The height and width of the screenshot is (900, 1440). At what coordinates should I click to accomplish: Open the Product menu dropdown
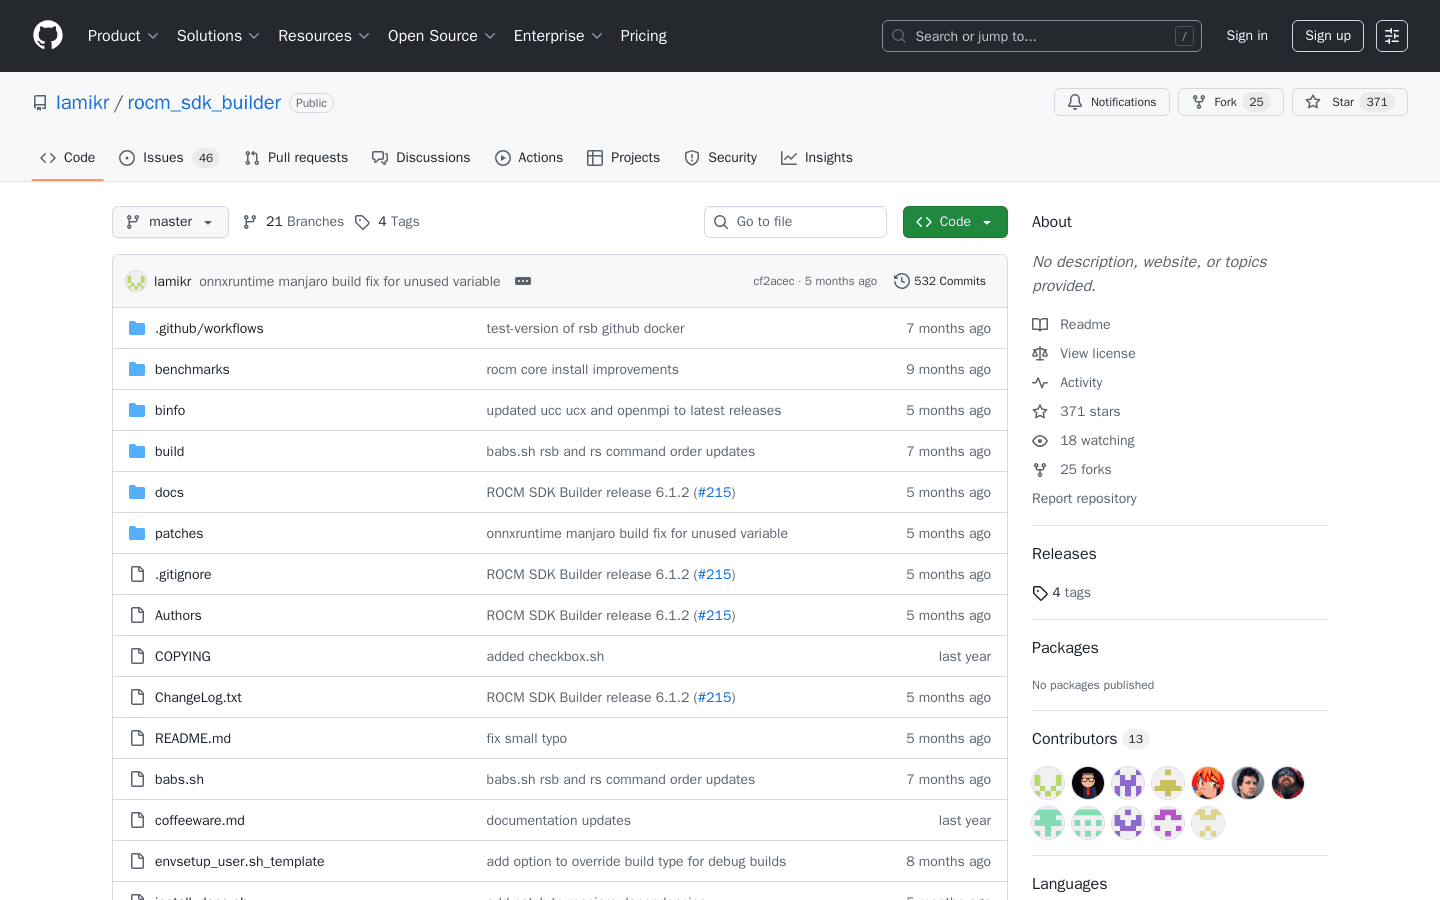[122, 35]
